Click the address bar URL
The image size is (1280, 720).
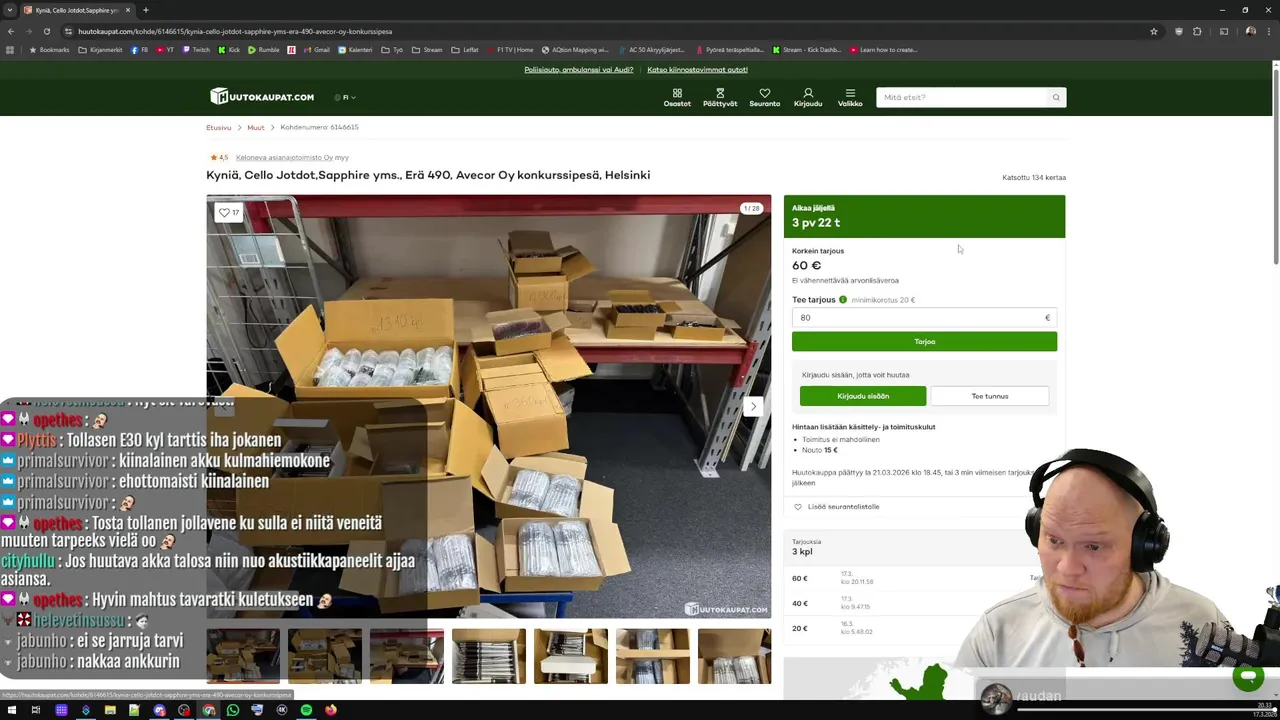click(x=235, y=31)
